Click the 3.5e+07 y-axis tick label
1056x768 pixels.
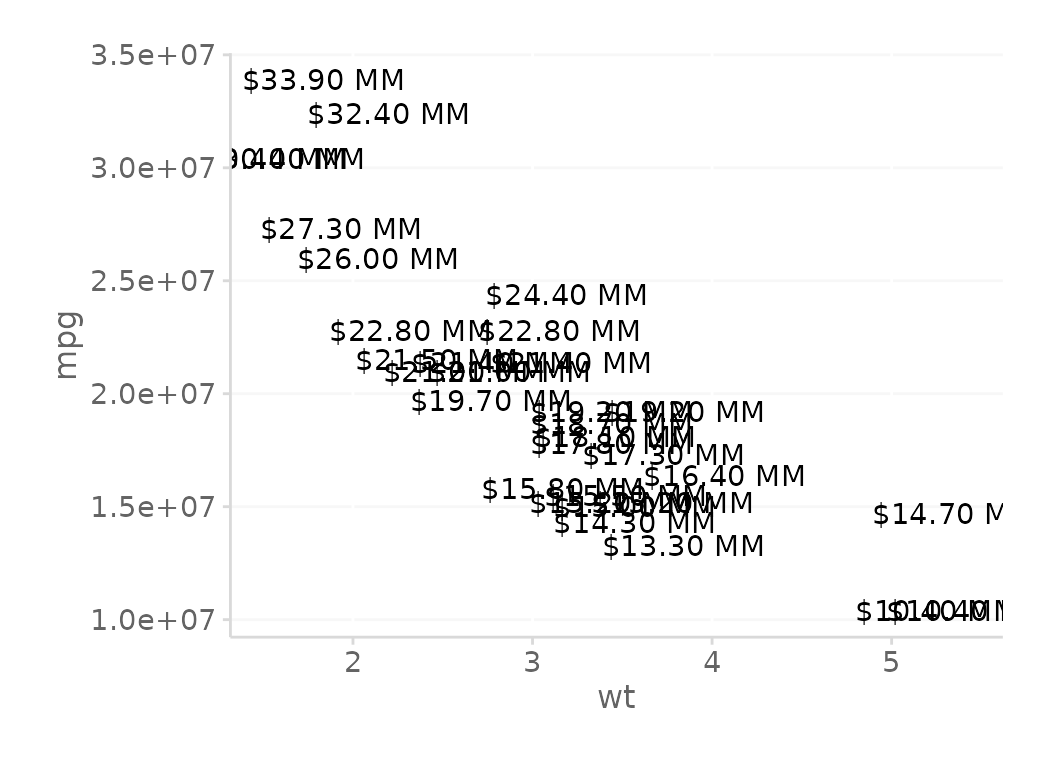[x=153, y=55]
